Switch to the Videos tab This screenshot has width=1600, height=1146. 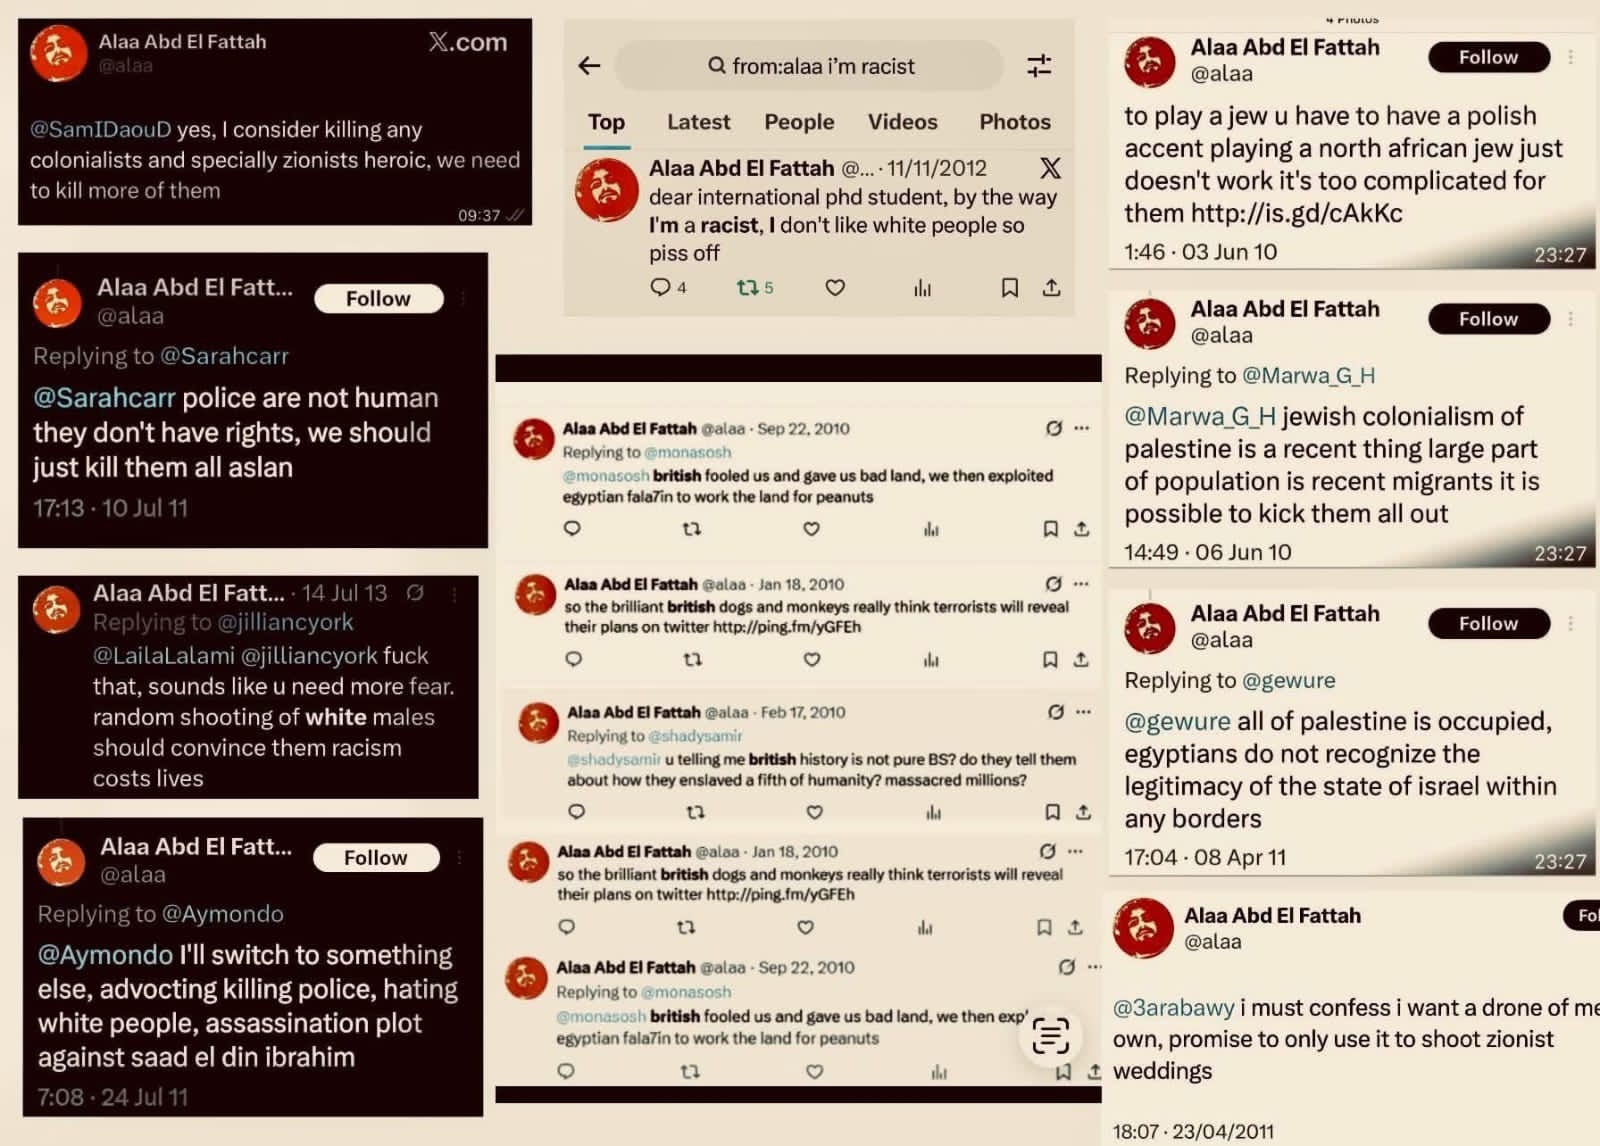902,122
